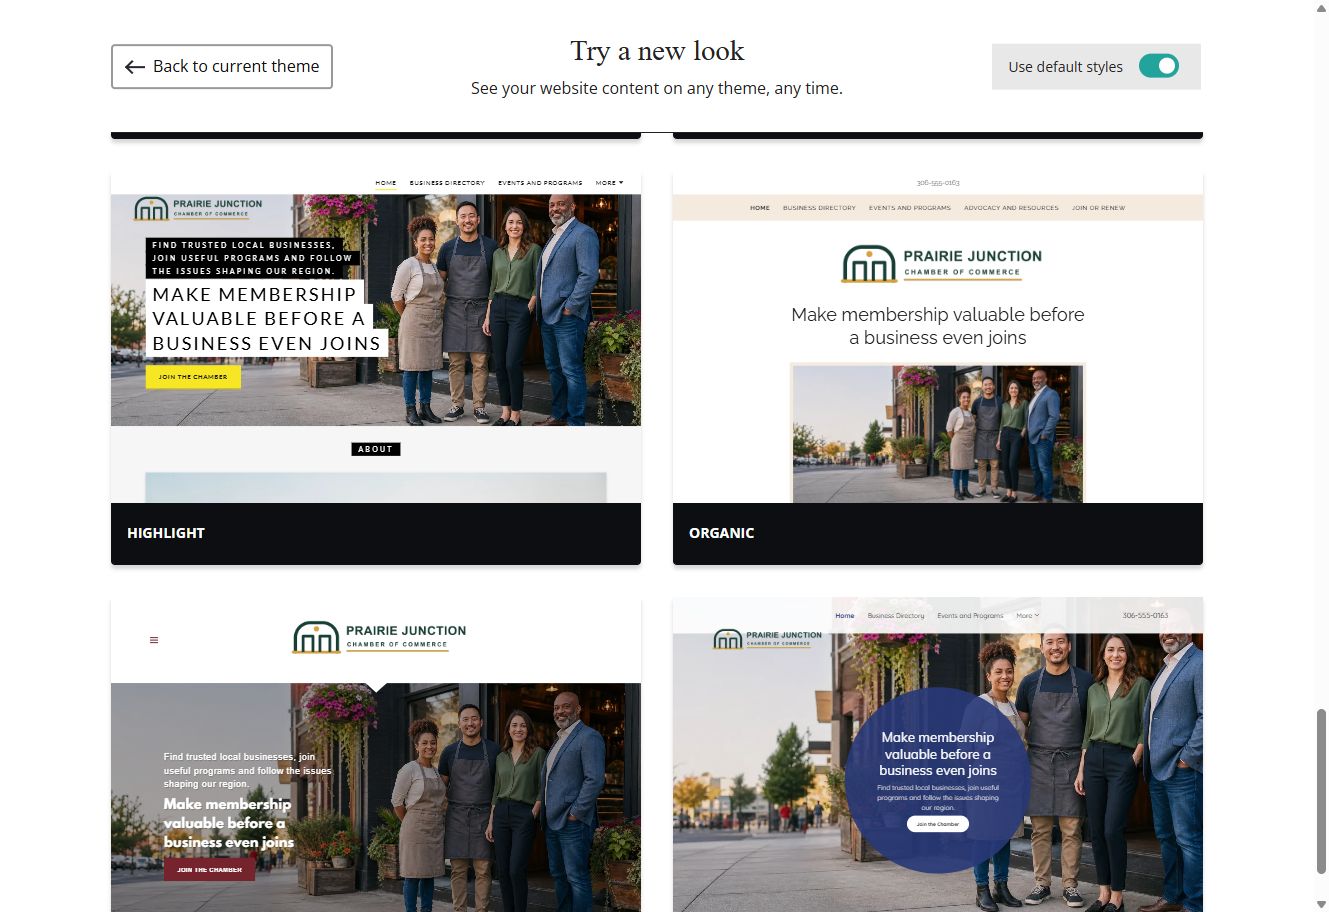Screen dimensions: 1329x912
Task: Click Business Directory in bottom-right theme navigation
Action: (896, 616)
